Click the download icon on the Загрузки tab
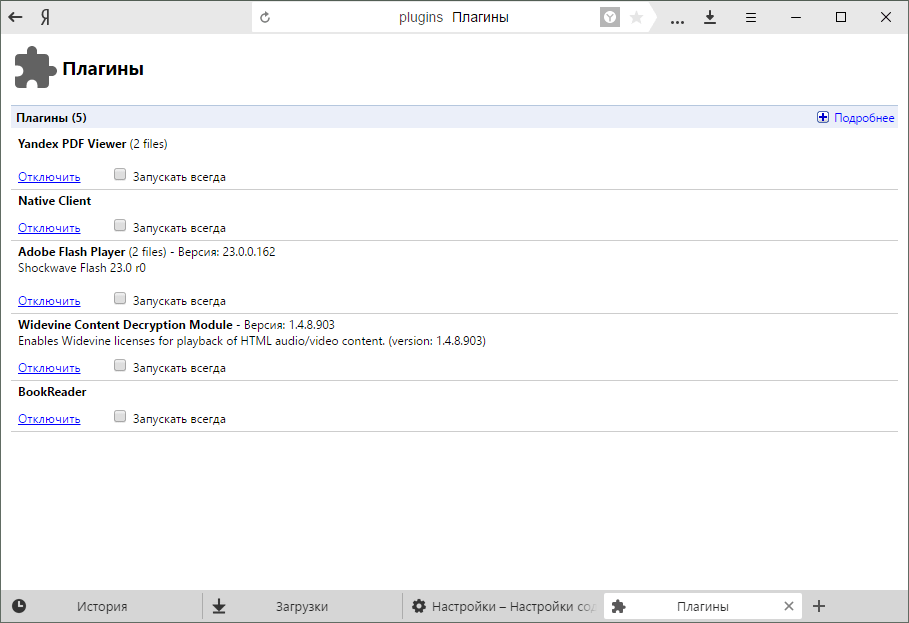 [x=219, y=606]
